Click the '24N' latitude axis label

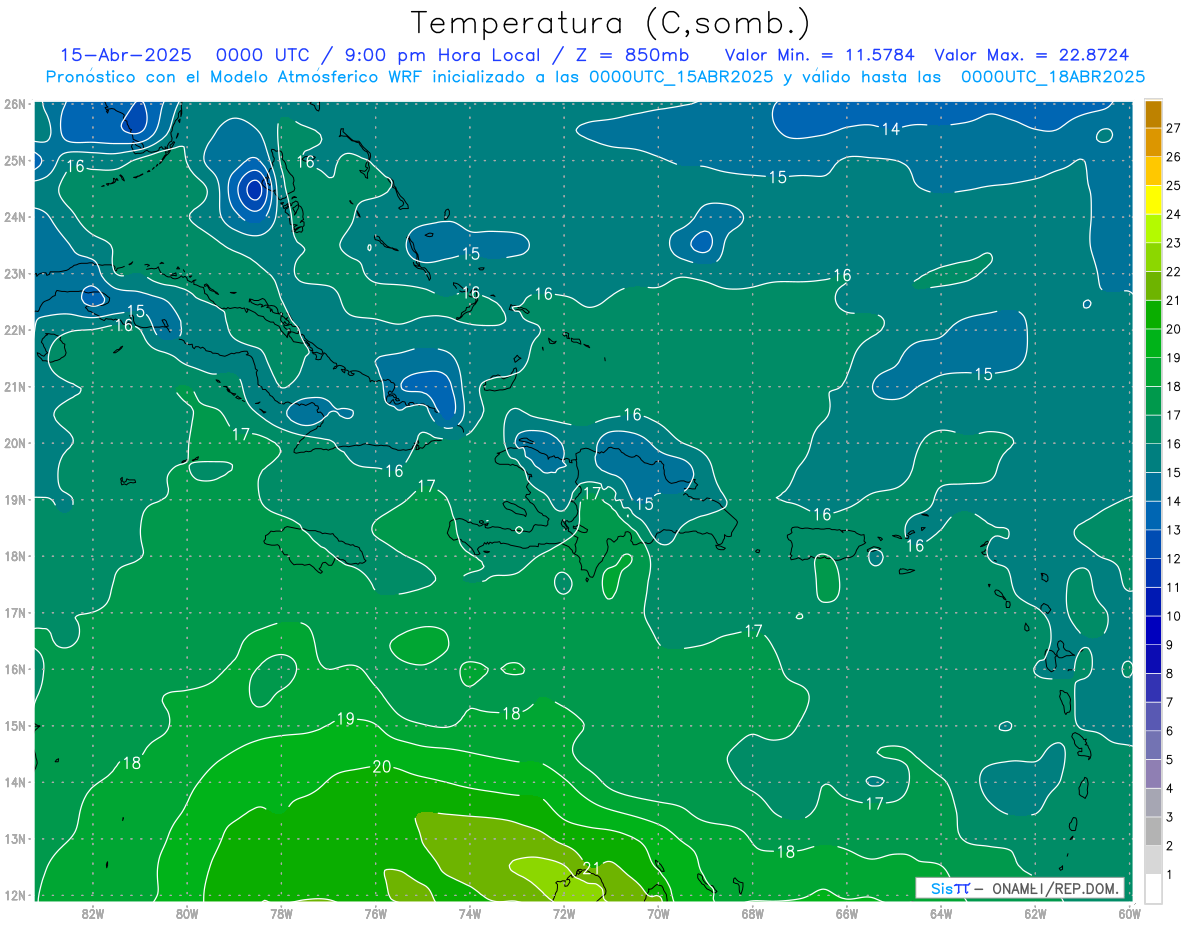[15, 217]
